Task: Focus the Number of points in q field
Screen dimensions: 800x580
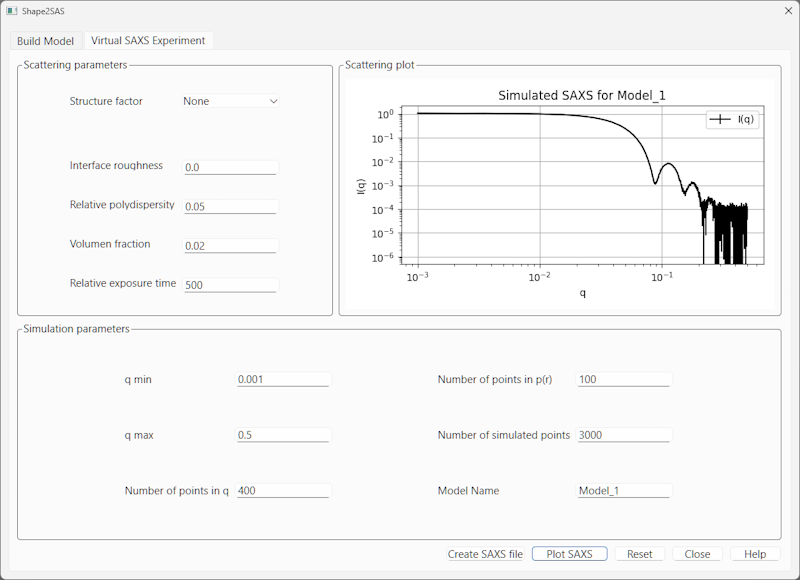Action: pos(282,491)
